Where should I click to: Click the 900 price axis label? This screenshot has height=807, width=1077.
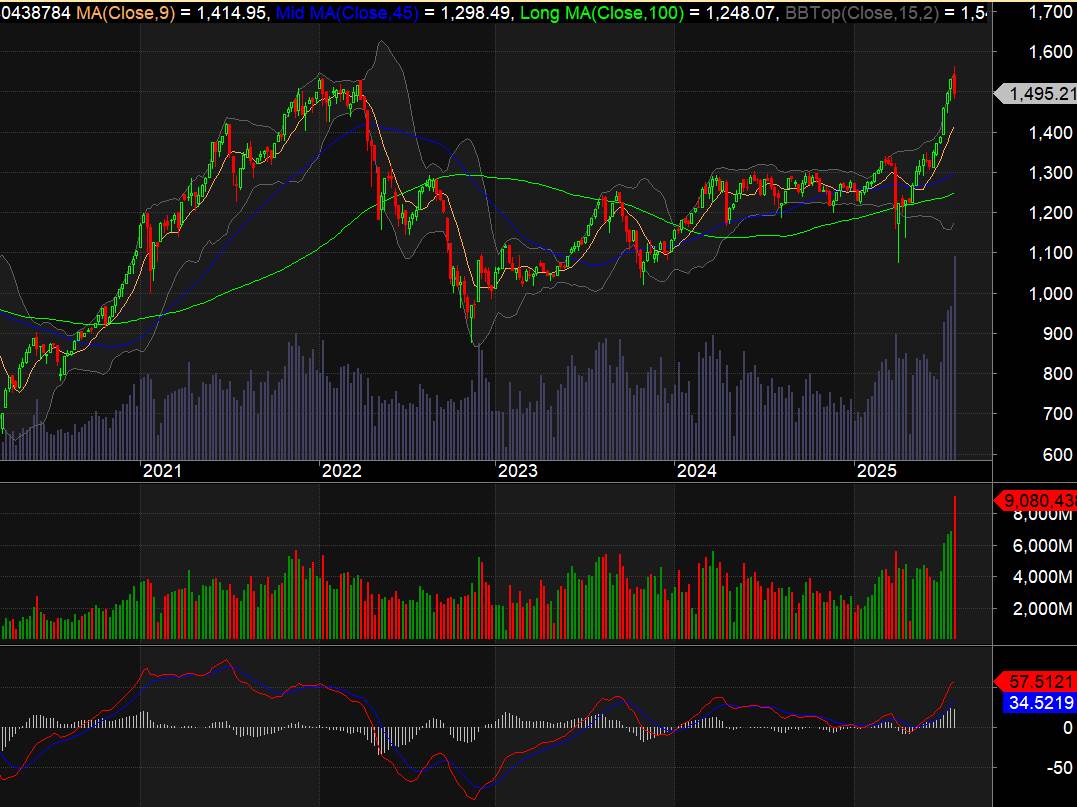(1056, 334)
